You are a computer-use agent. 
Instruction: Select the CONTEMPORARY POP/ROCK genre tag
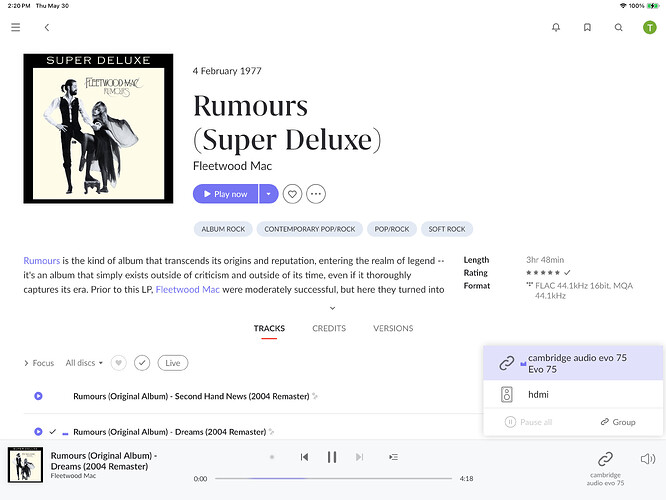click(x=310, y=229)
